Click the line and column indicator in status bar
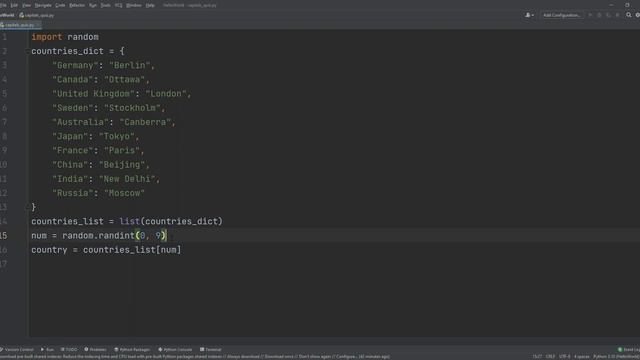The image size is (640, 360). [537, 357]
